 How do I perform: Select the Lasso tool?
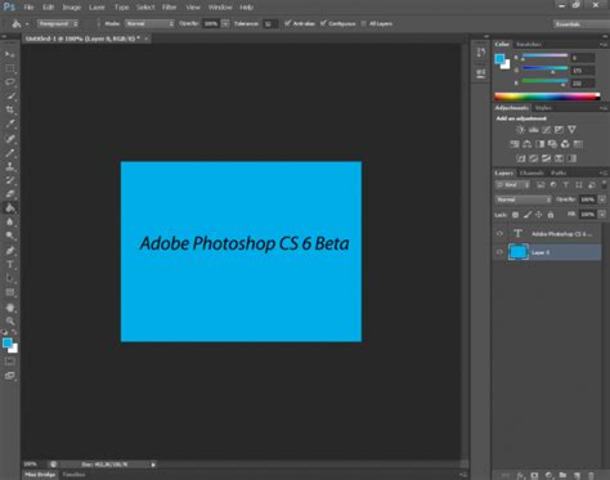pyautogui.click(x=10, y=82)
